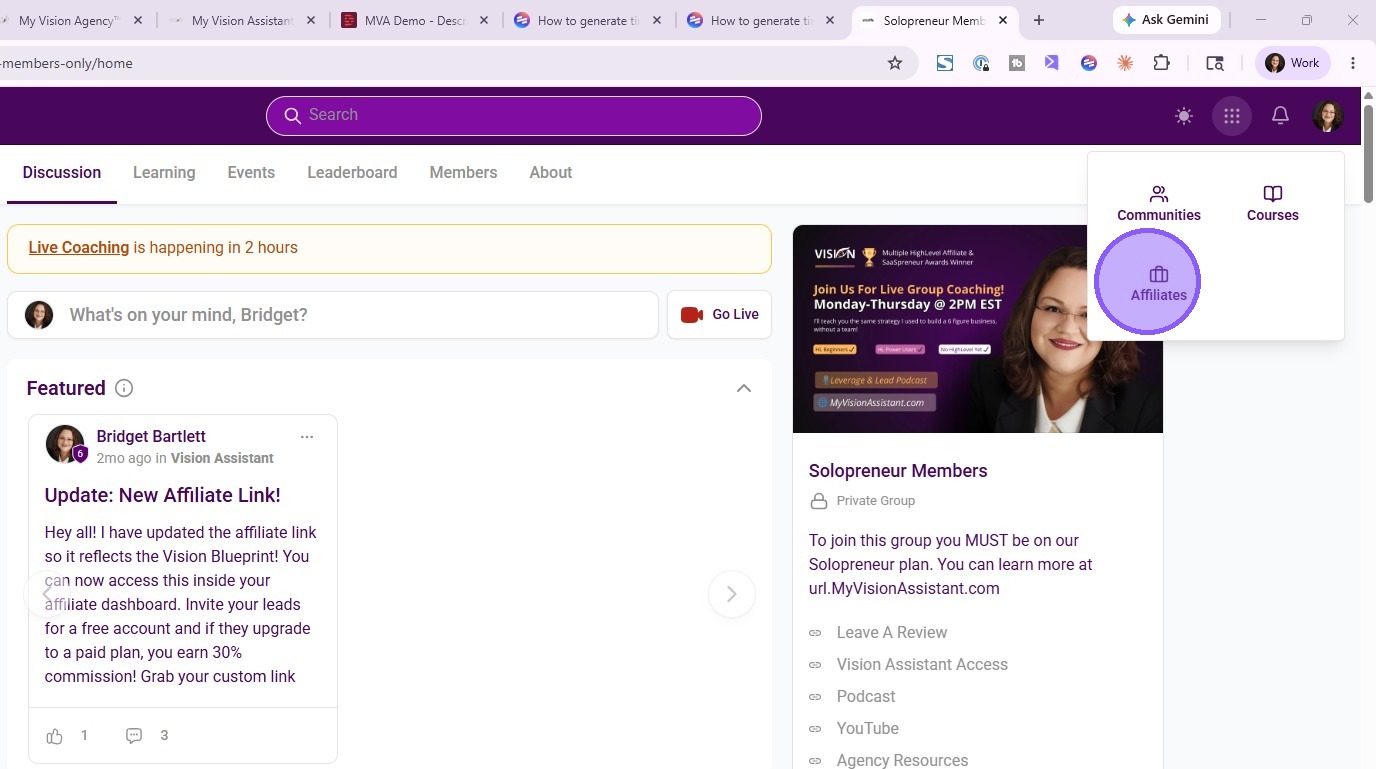Open the profile avatar in the purple header

(1328, 116)
